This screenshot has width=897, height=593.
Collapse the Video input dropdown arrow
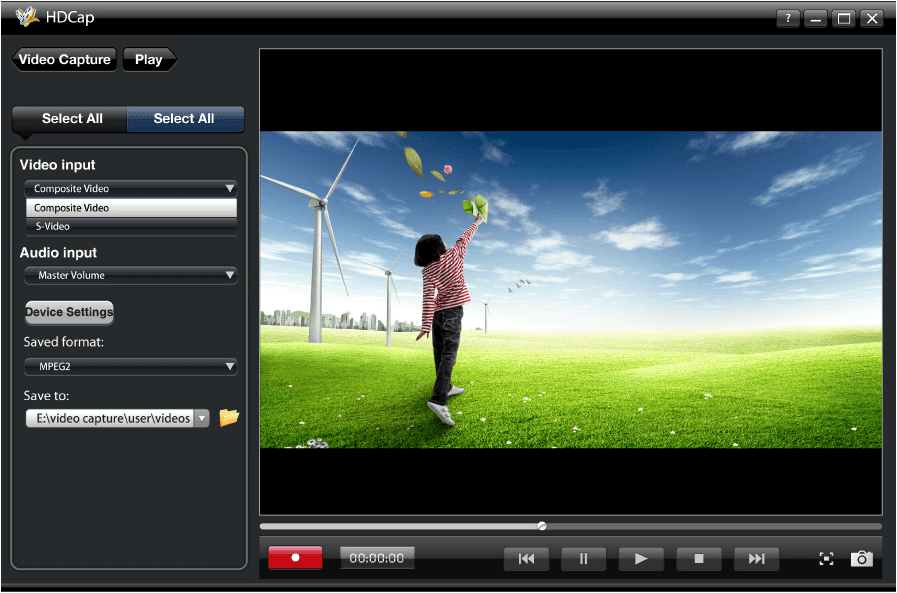[x=229, y=188]
